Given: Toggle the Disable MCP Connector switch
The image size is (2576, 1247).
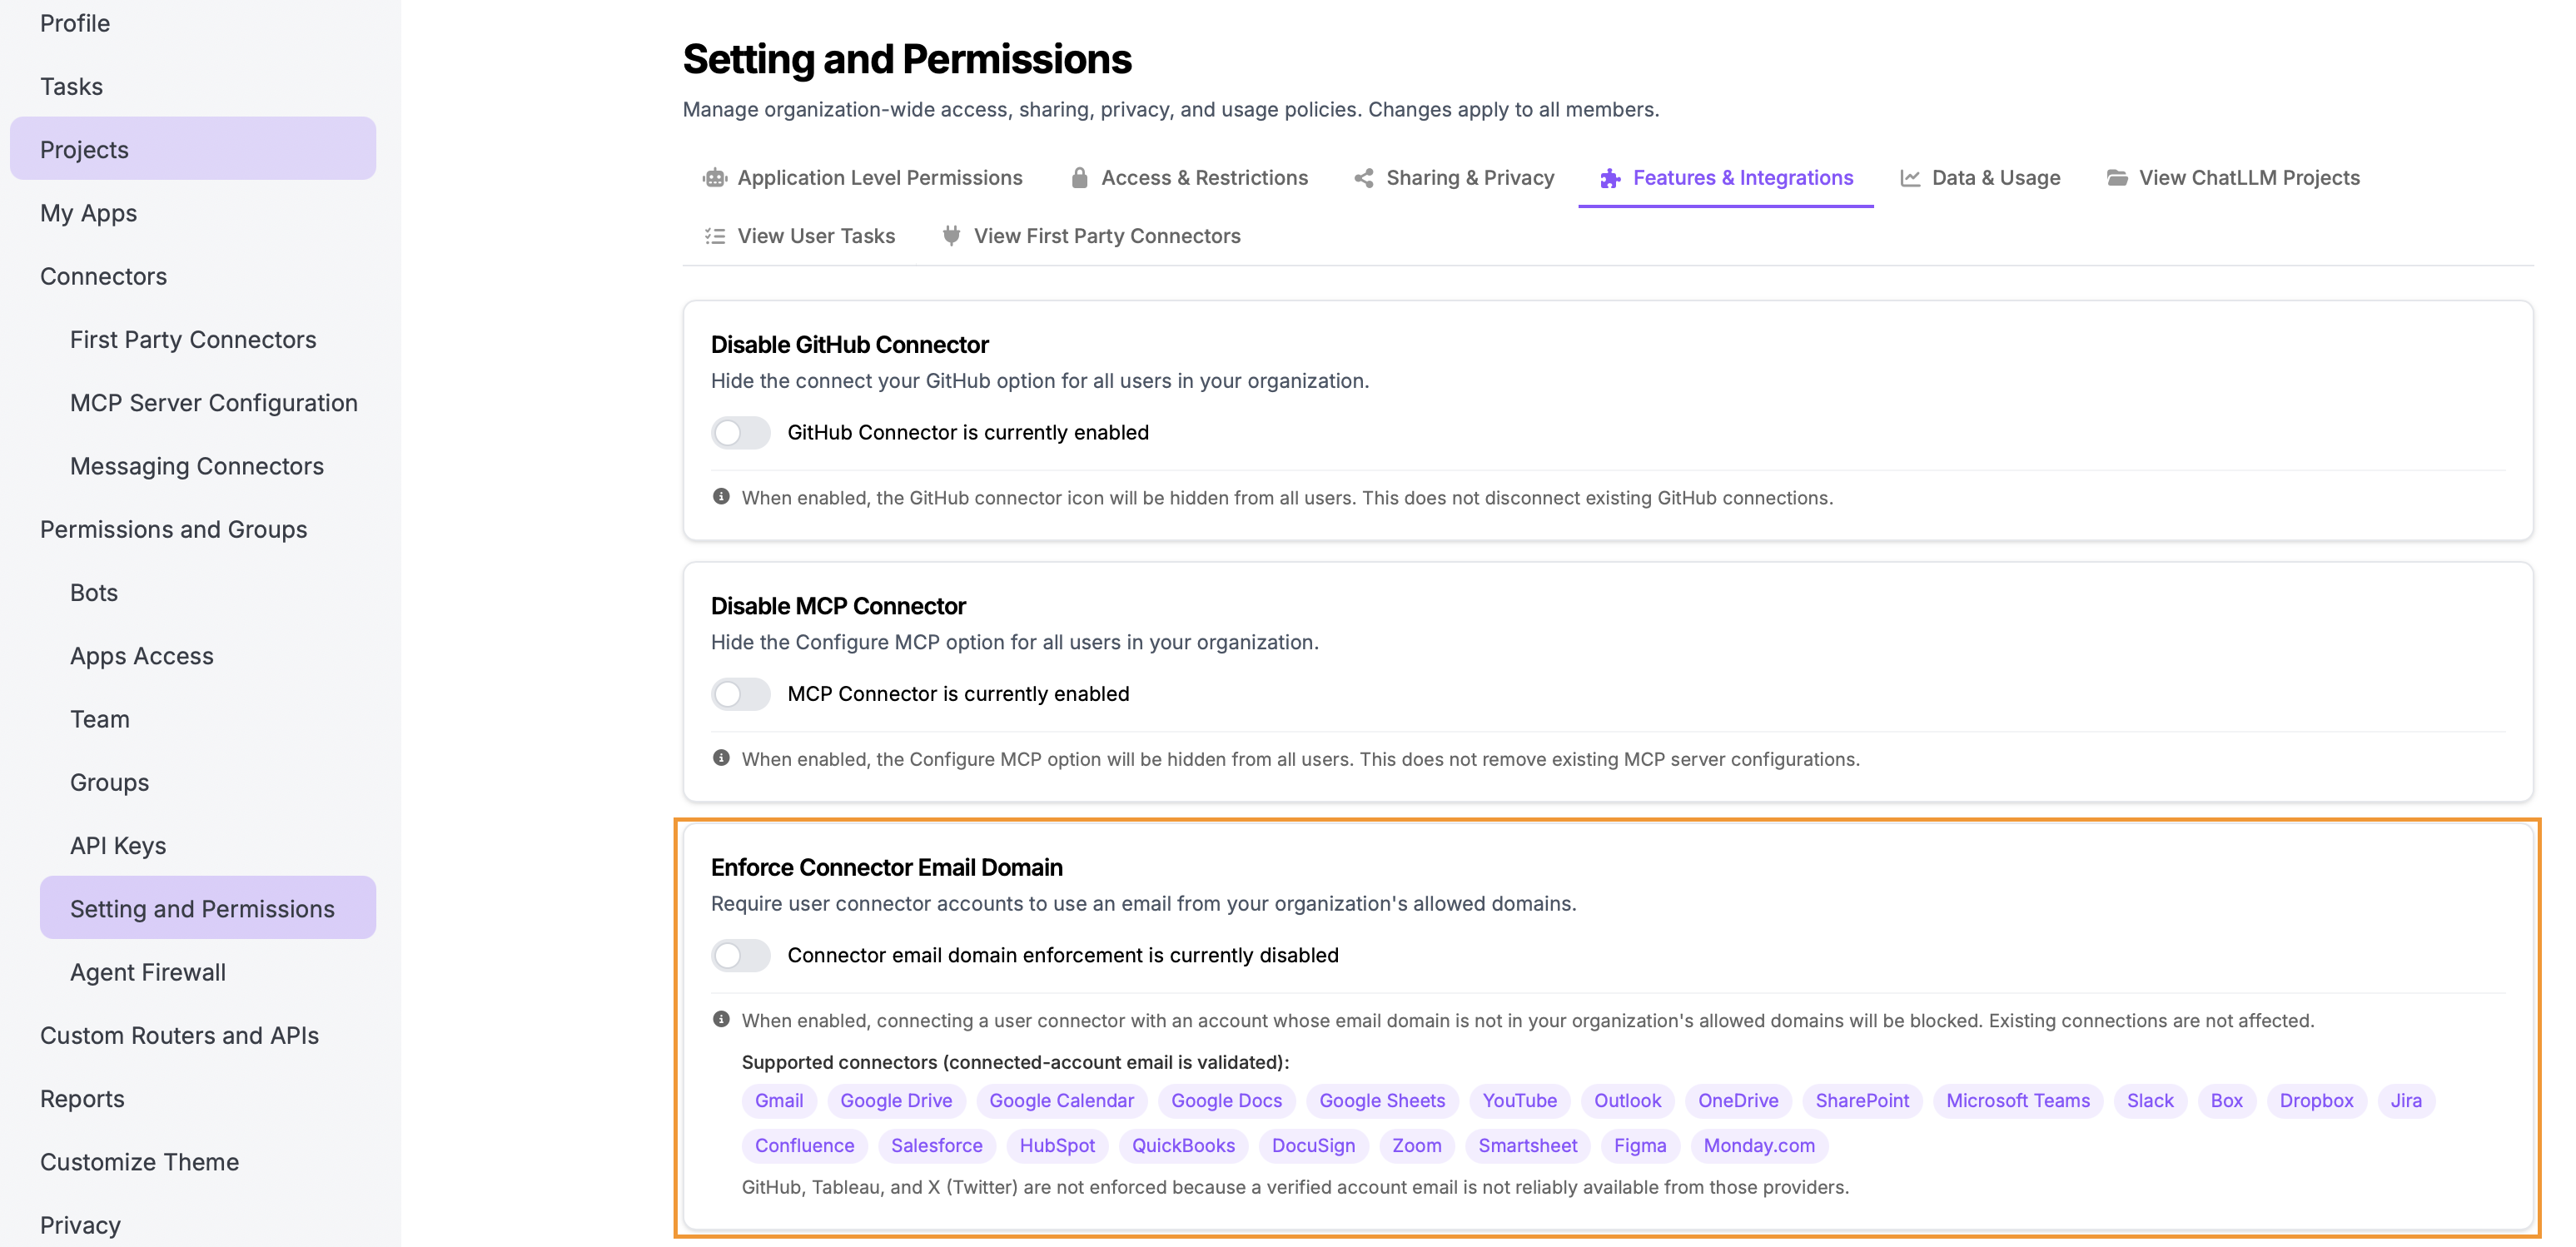Looking at the screenshot, I should coord(741,694).
